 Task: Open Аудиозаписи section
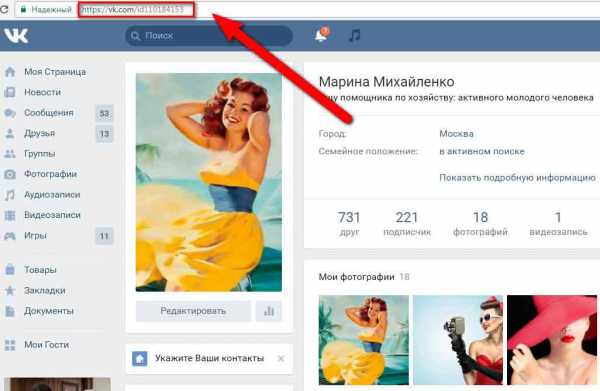click(x=52, y=195)
